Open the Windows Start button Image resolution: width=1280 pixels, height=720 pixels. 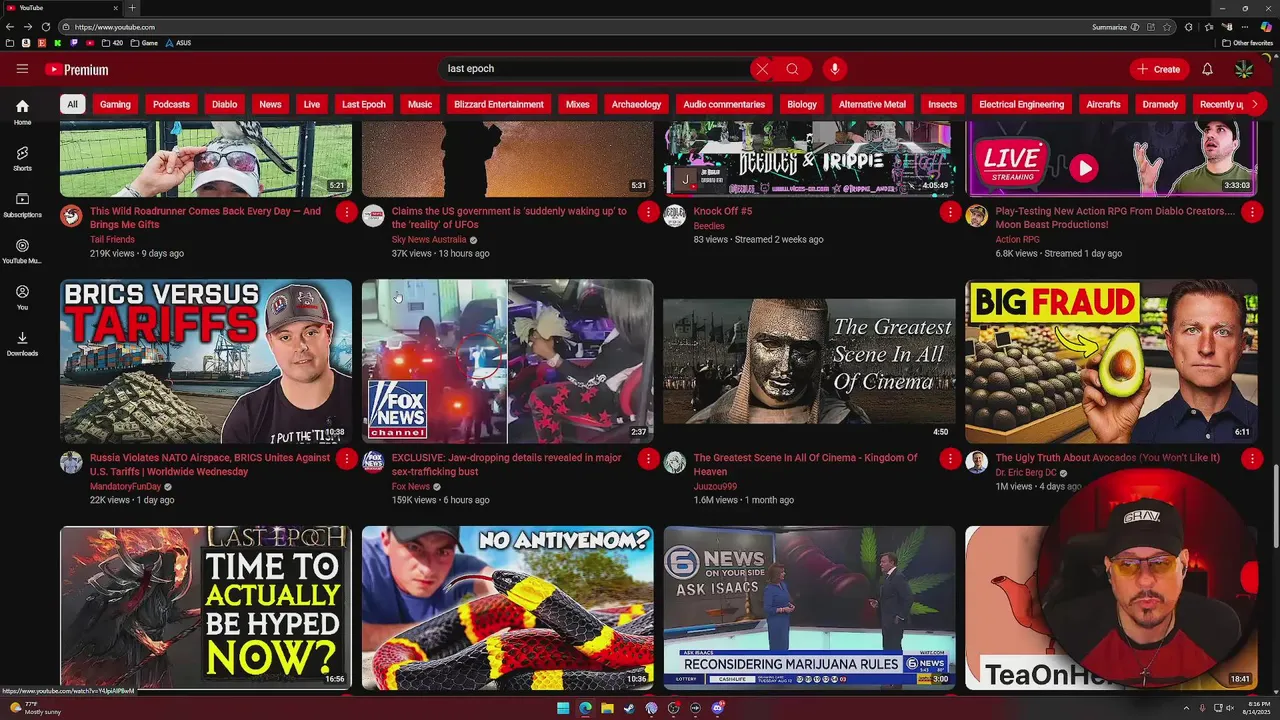pyautogui.click(x=563, y=708)
